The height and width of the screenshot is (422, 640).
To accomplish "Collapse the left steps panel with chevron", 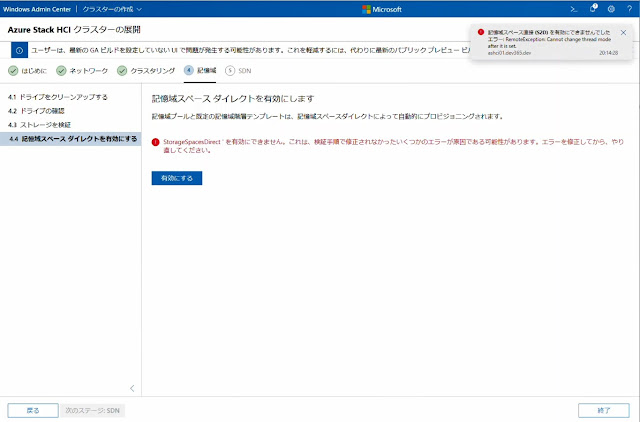I will [132, 388].
